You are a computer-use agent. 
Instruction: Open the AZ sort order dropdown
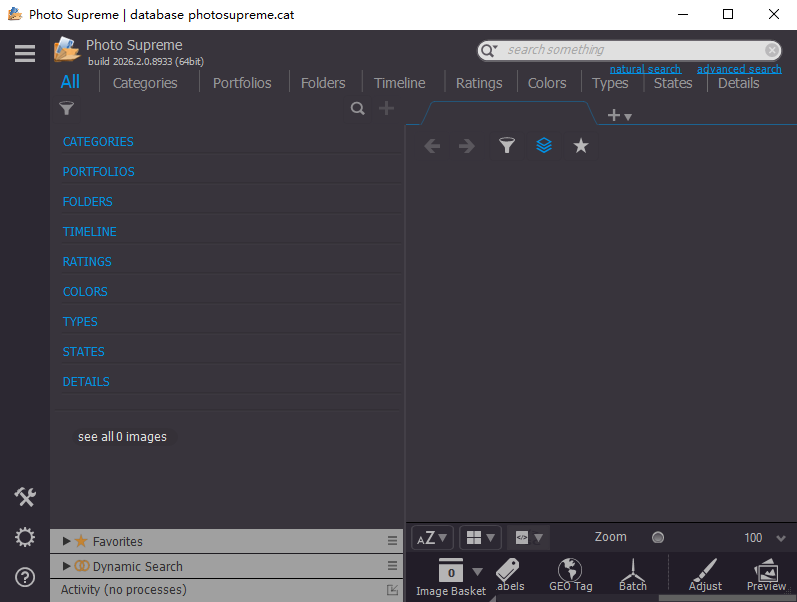[x=432, y=538]
